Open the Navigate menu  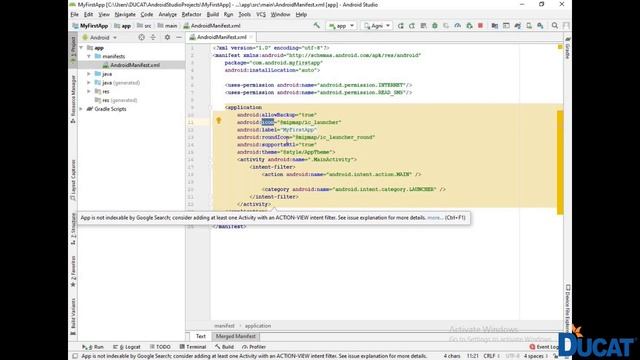[125, 14]
